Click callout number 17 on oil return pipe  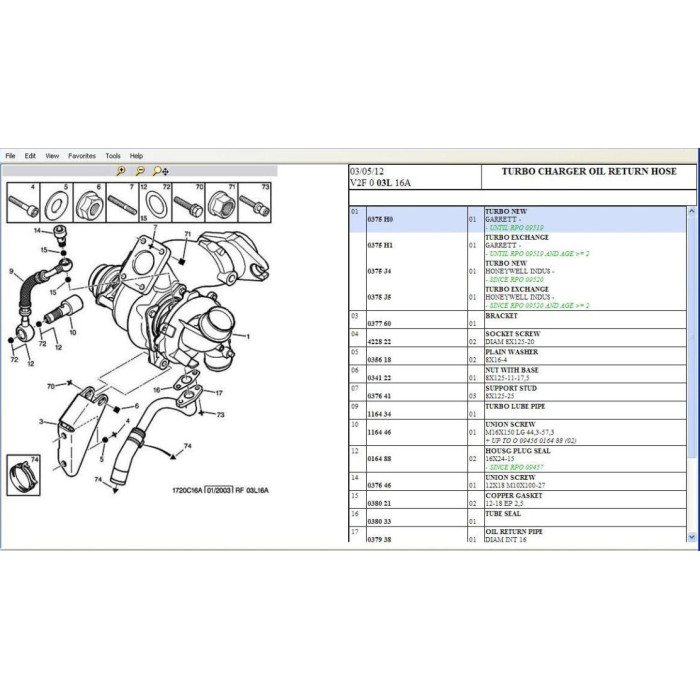click(x=219, y=393)
